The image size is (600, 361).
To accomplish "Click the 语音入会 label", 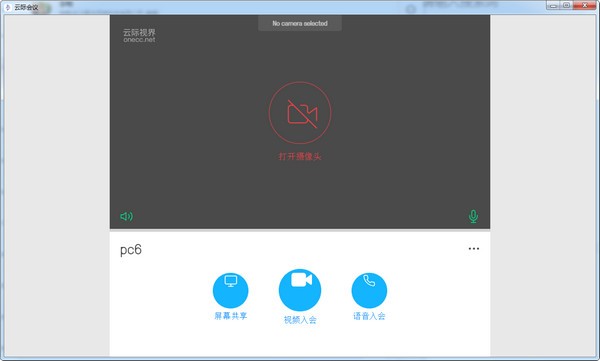I will point(369,316).
